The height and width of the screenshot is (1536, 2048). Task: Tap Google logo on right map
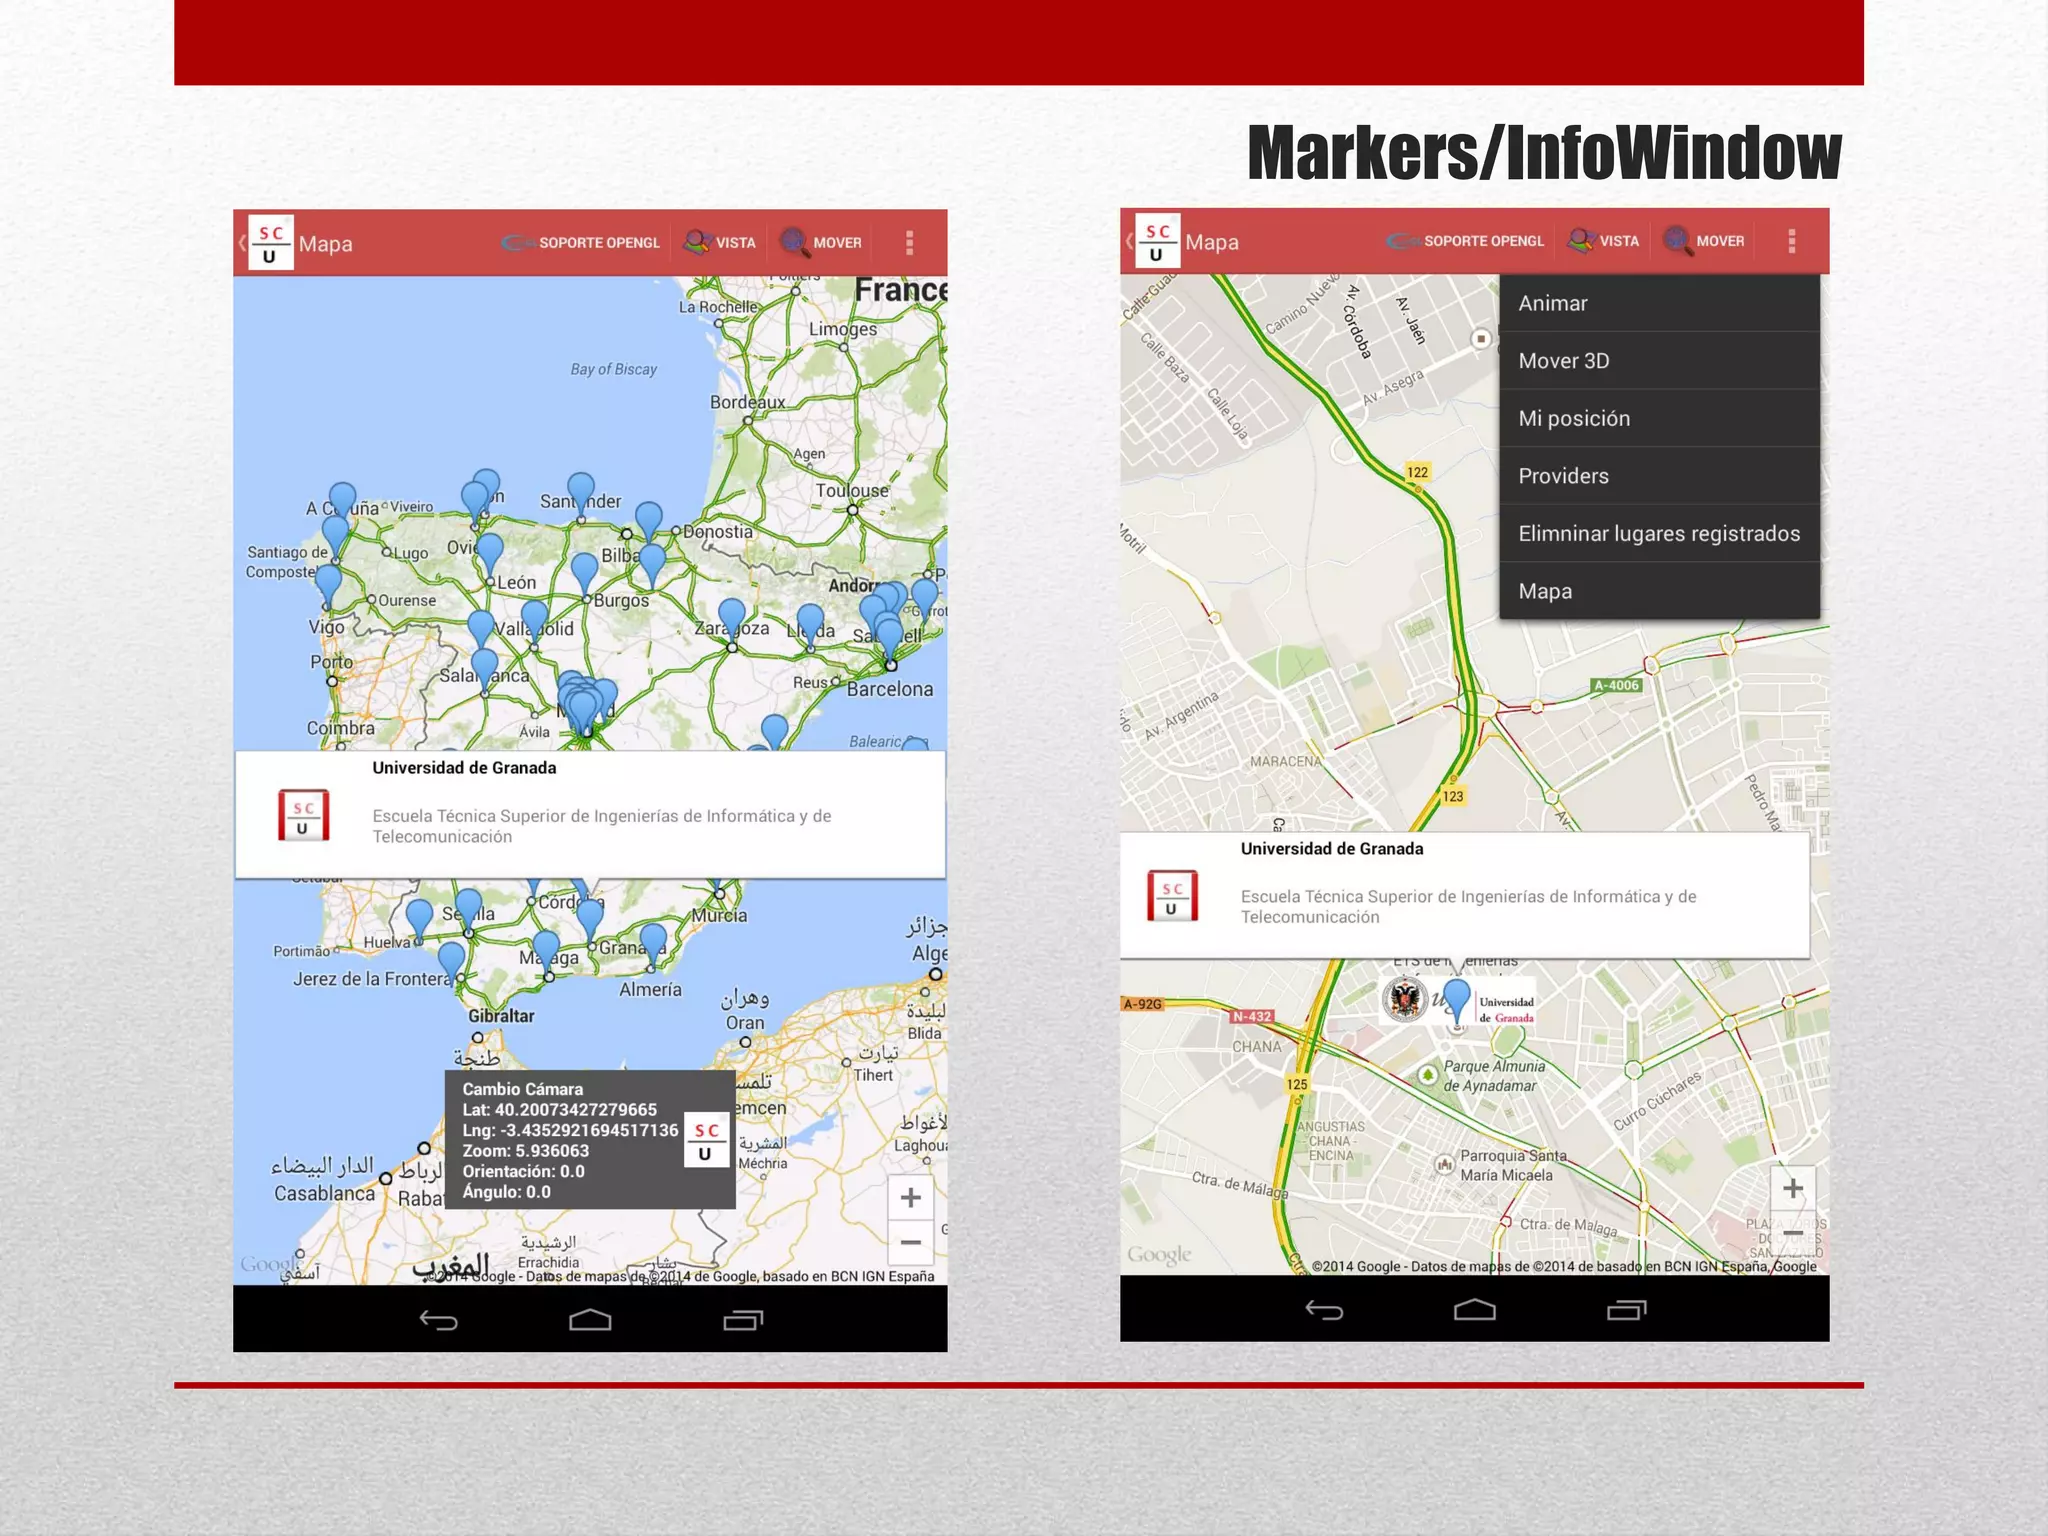1159,1254
